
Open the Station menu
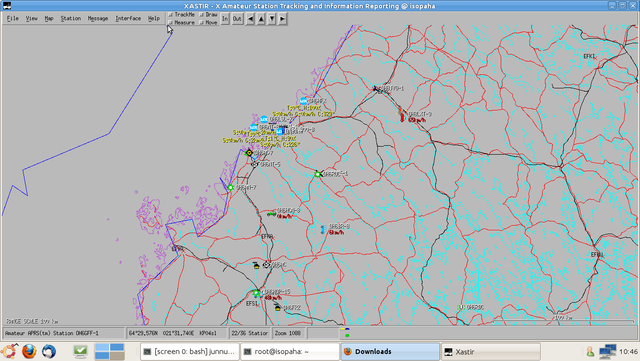coord(71,18)
